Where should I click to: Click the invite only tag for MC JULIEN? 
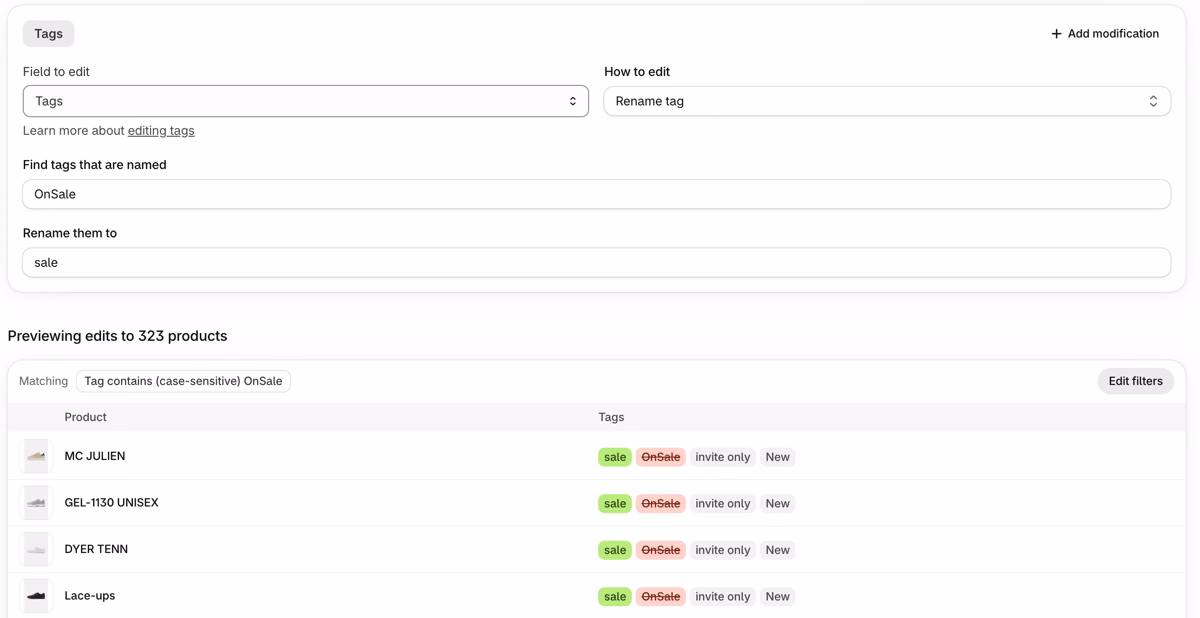pyautogui.click(x=723, y=457)
